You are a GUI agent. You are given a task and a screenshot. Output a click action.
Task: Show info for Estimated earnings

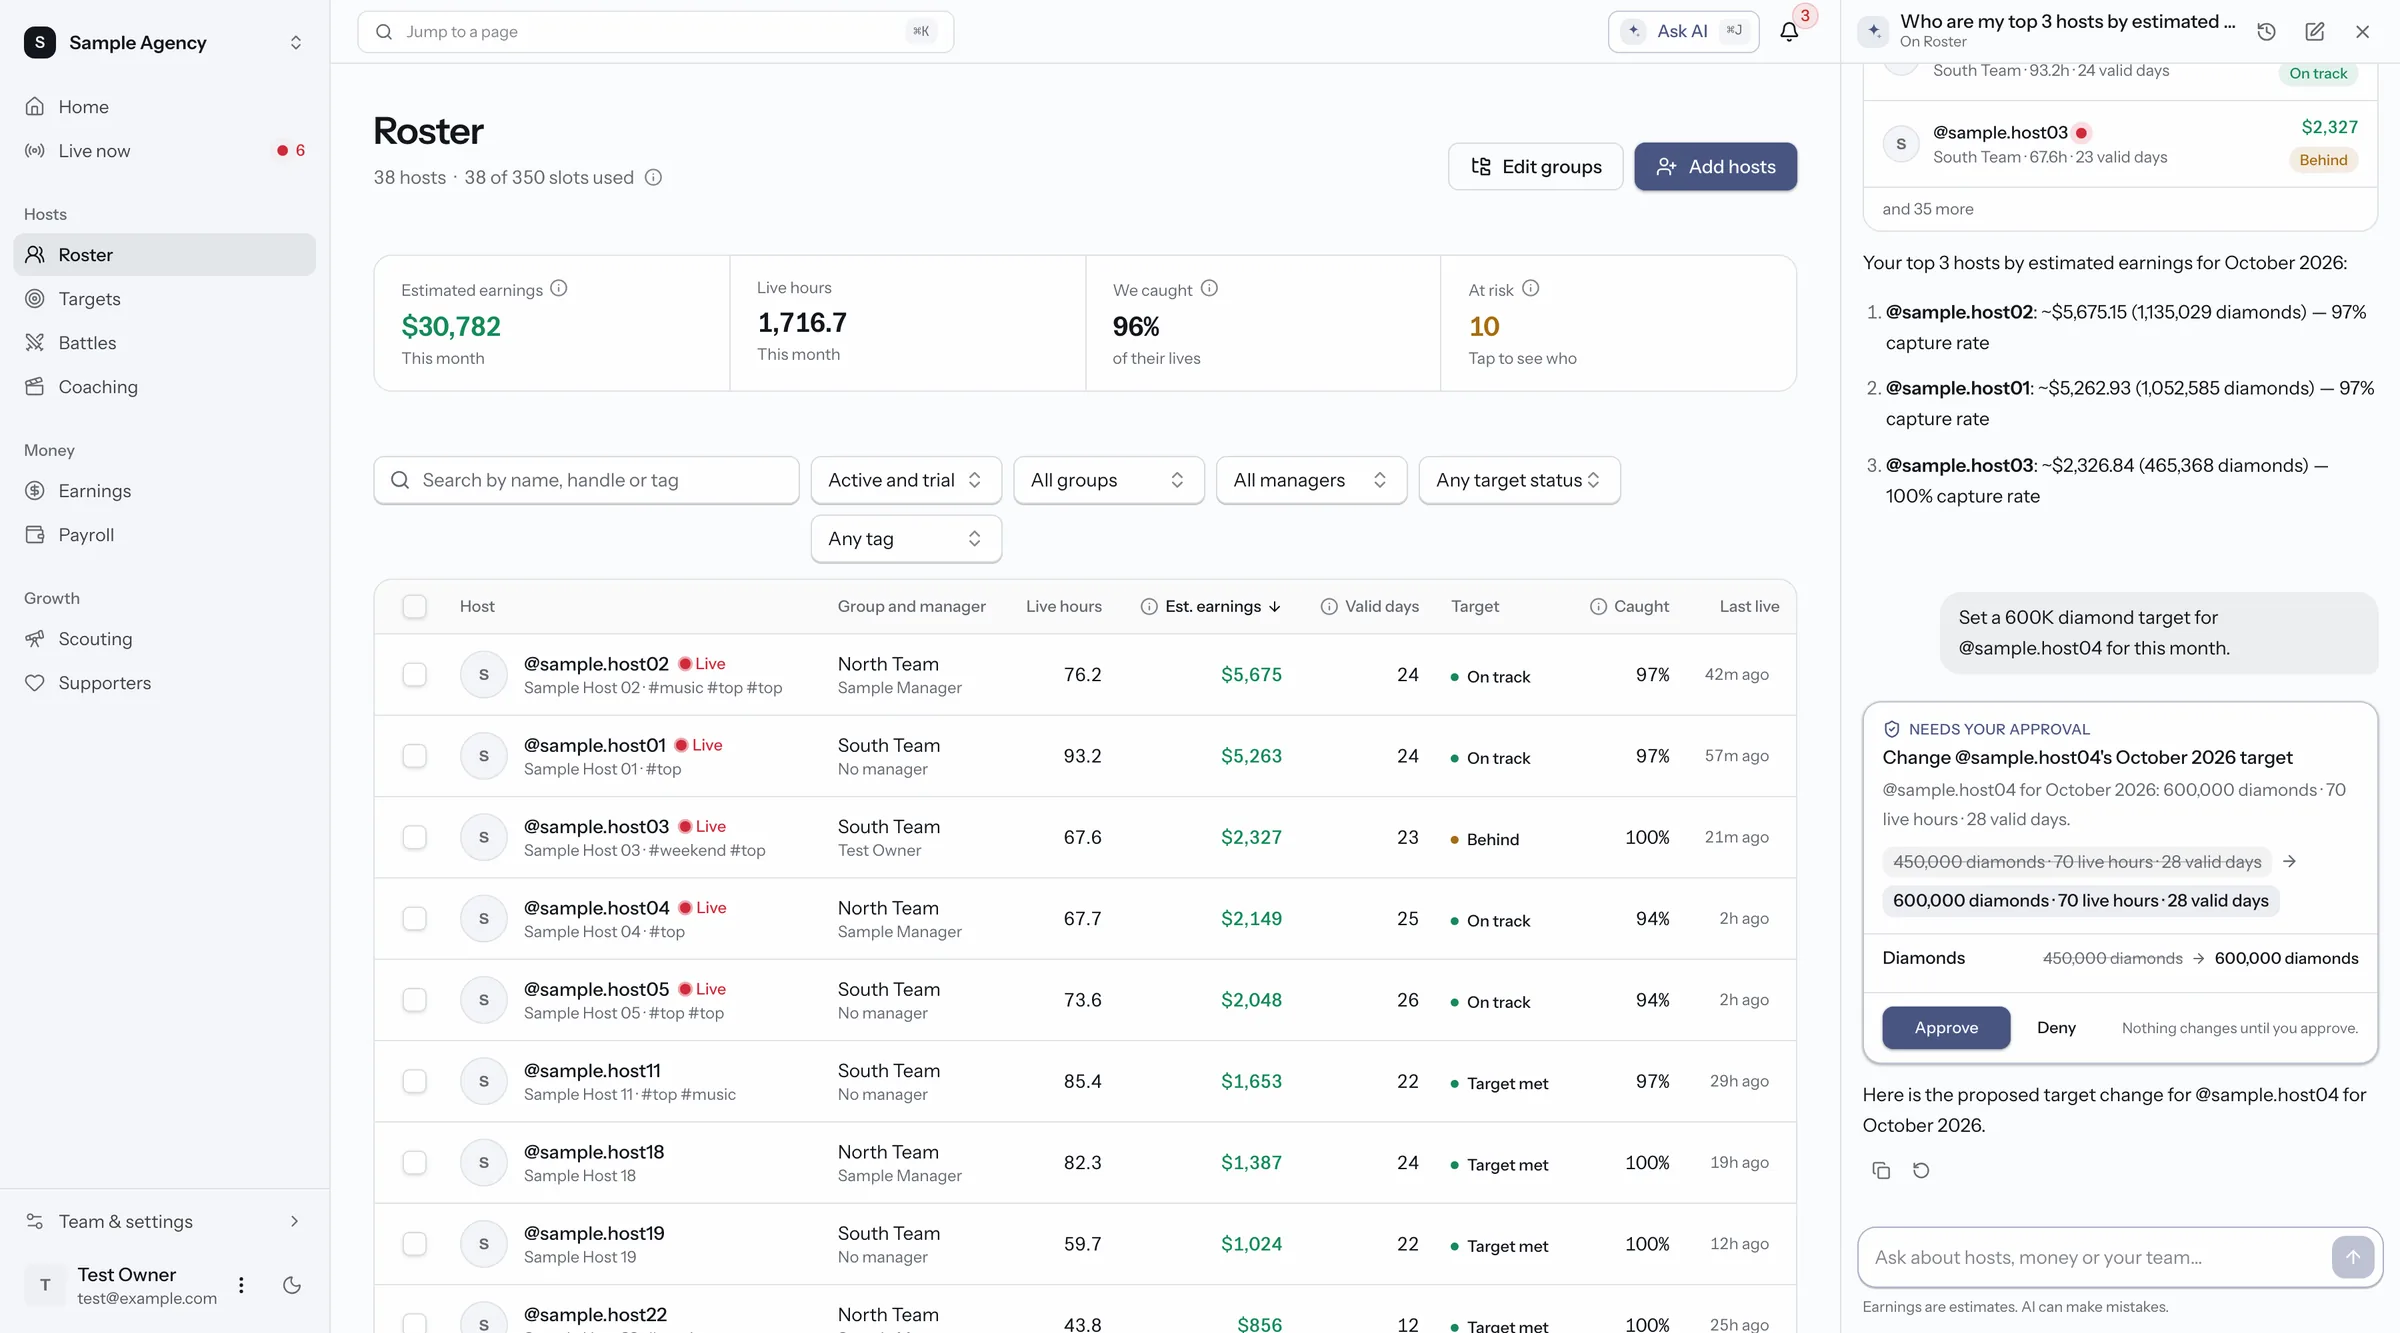pyautogui.click(x=559, y=288)
